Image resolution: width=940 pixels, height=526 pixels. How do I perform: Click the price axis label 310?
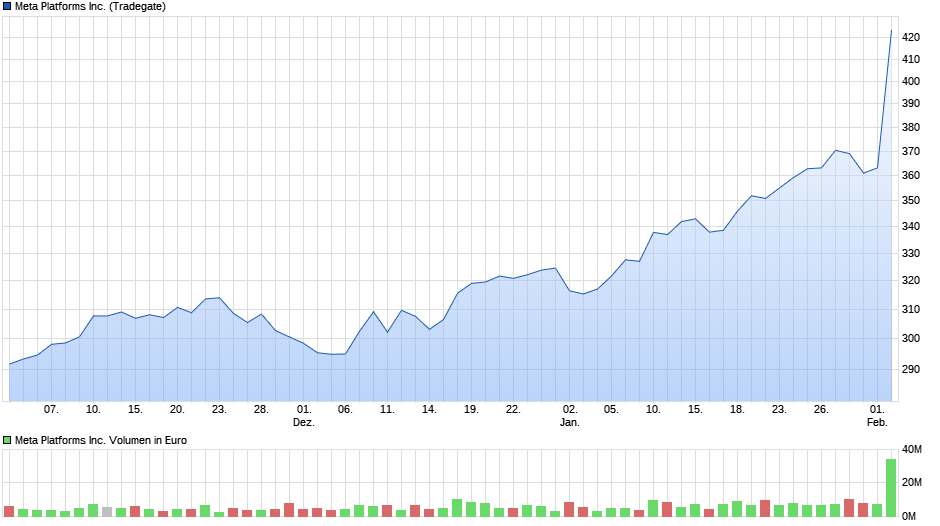[x=911, y=309]
